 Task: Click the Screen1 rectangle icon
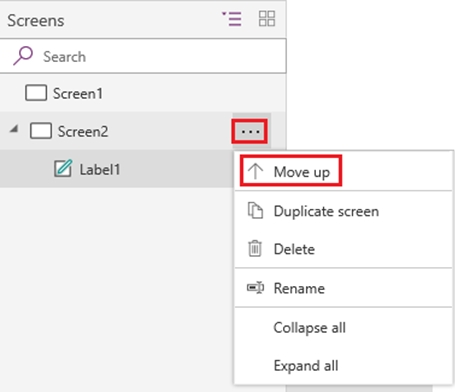36,93
